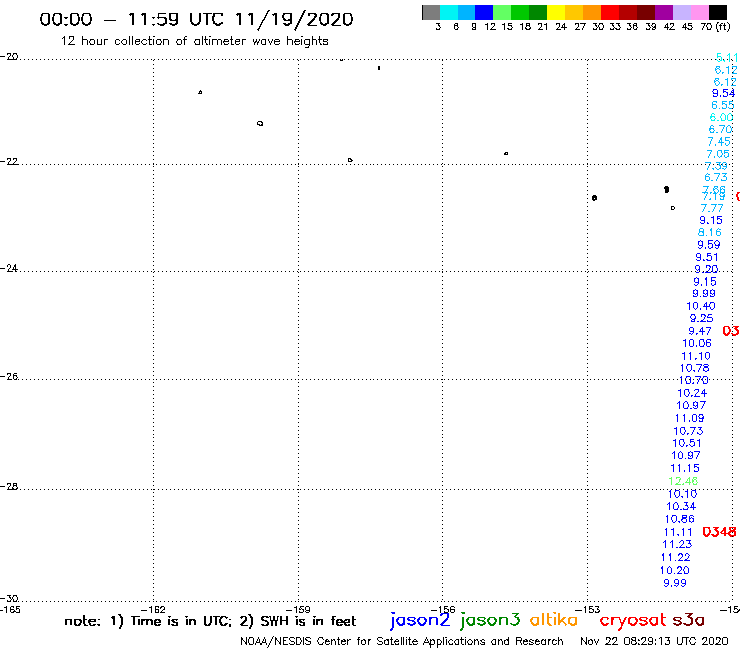Click the orange swatch in the color scale

coord(592,12)
